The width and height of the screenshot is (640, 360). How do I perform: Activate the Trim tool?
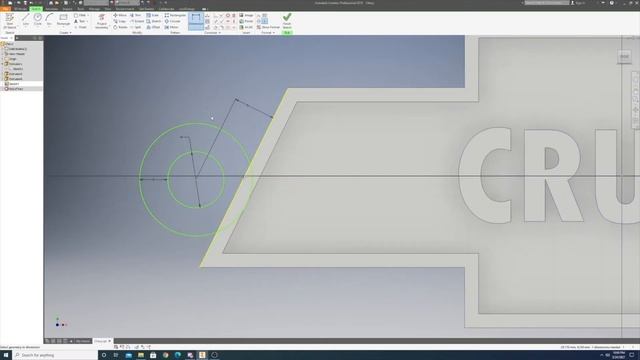[x=136, y=15]
